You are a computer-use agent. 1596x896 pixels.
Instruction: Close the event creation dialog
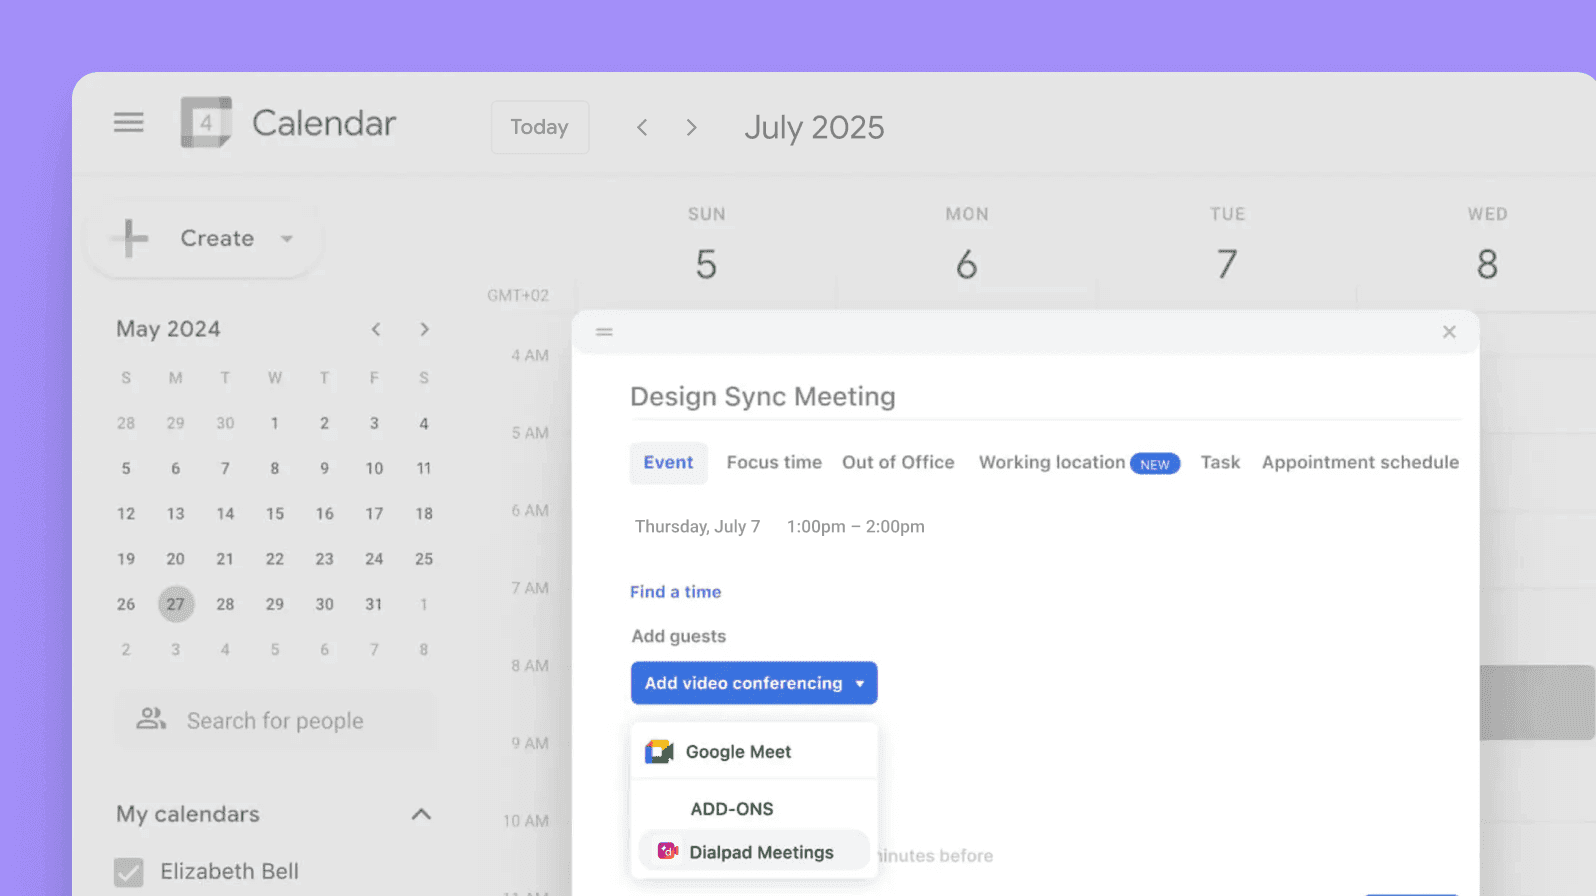1449,332
